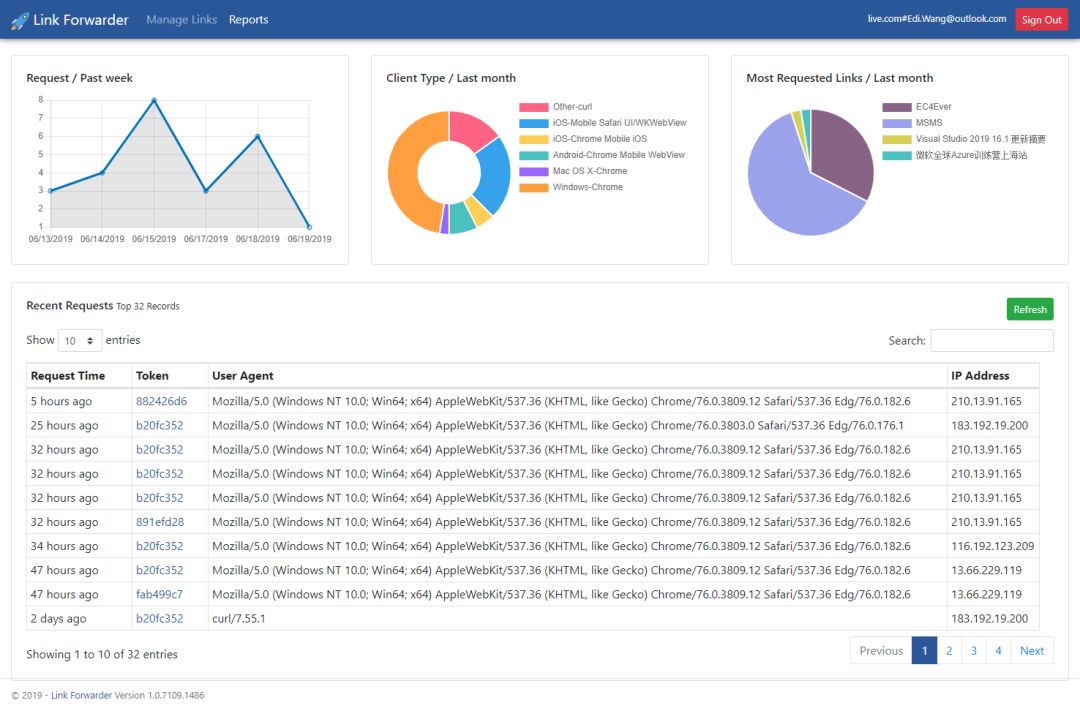
Task: Click the orange Windows-Chrome donut segment
Action: 404,172
